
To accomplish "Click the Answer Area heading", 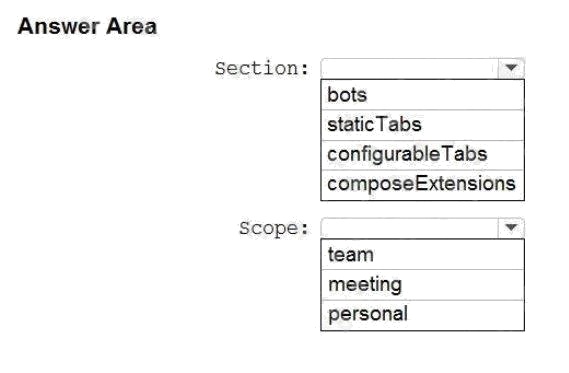I will pyautogui.click(x=87, y=26).
